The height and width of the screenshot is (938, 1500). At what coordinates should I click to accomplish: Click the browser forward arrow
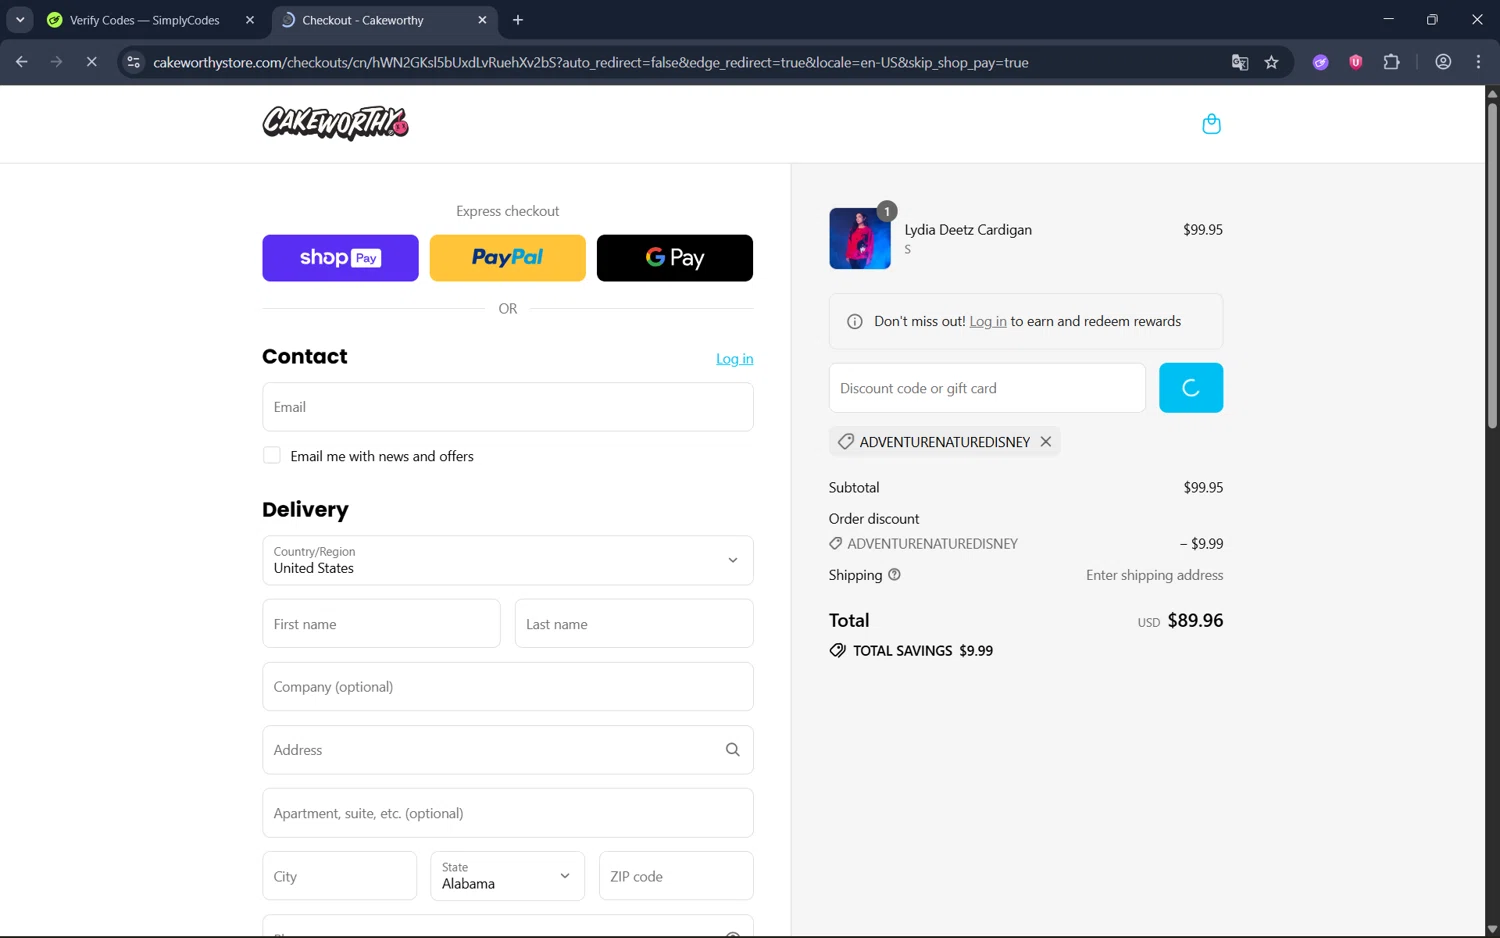pyautogui.click(x=56, y=62)
